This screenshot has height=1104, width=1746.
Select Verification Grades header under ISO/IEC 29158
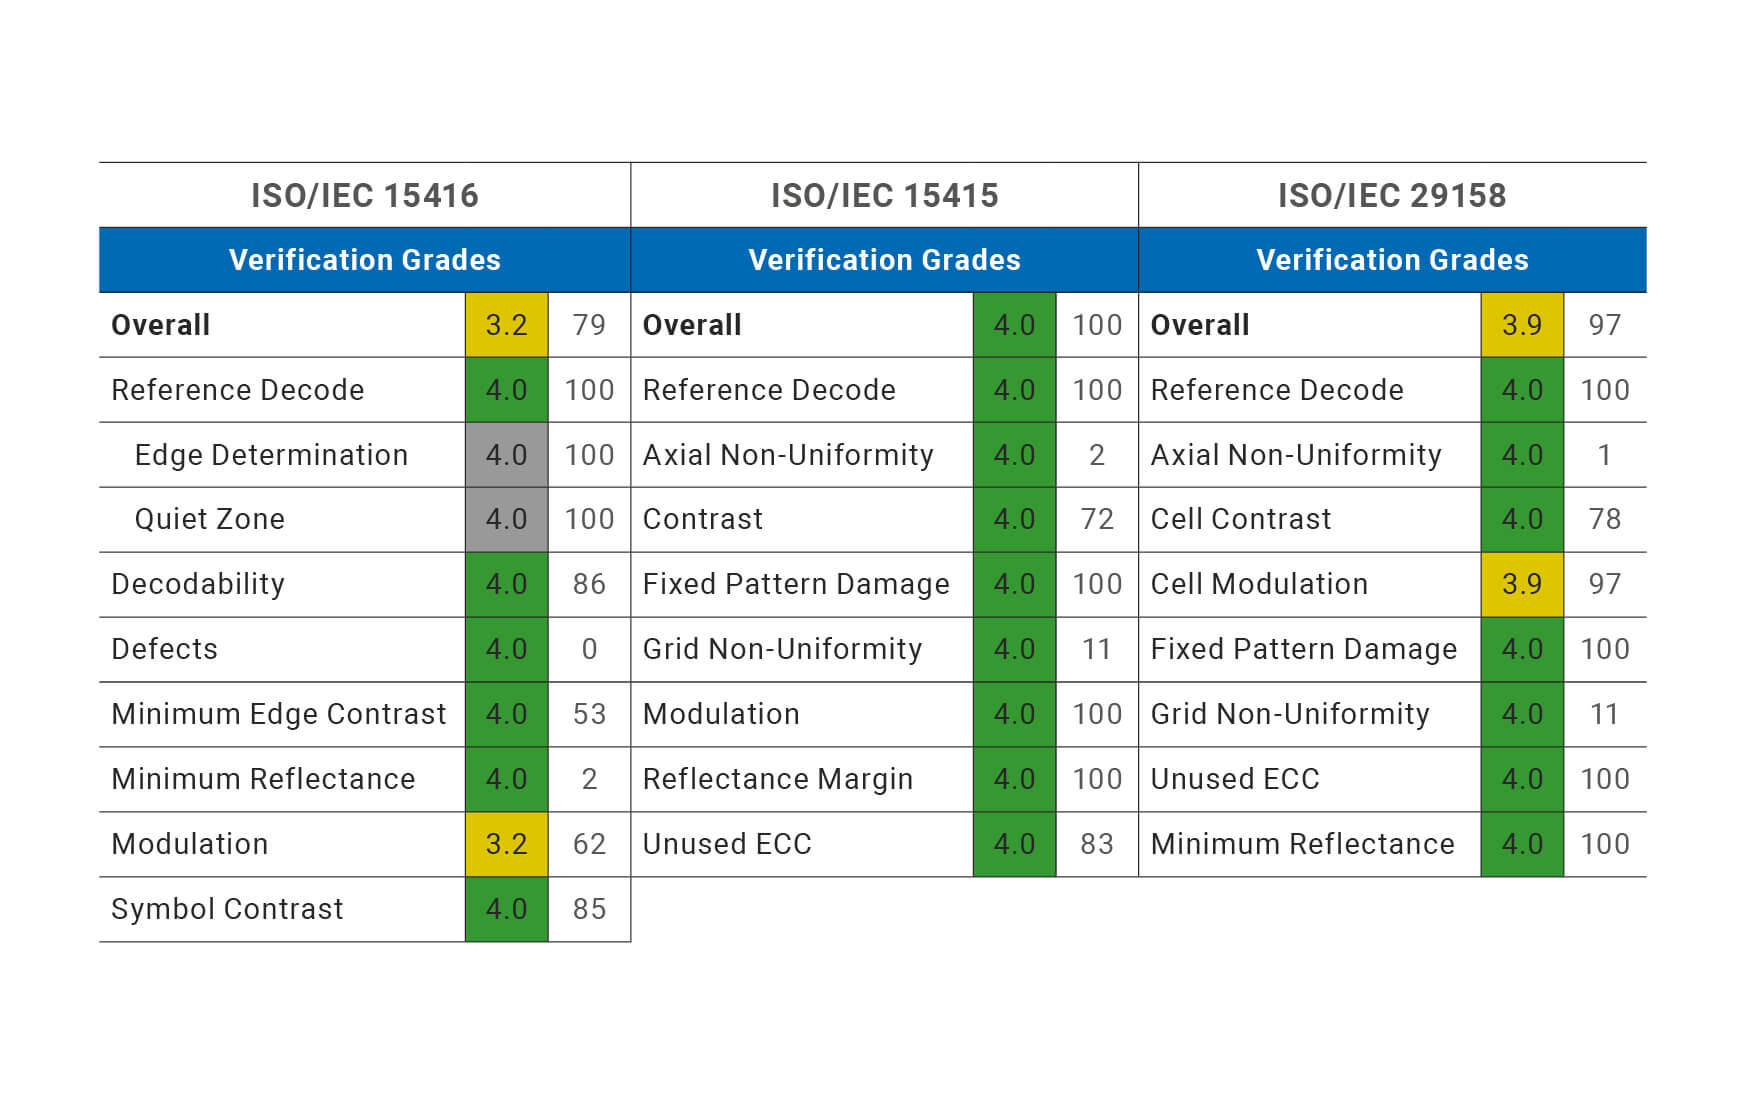[x=1391, y=260]
